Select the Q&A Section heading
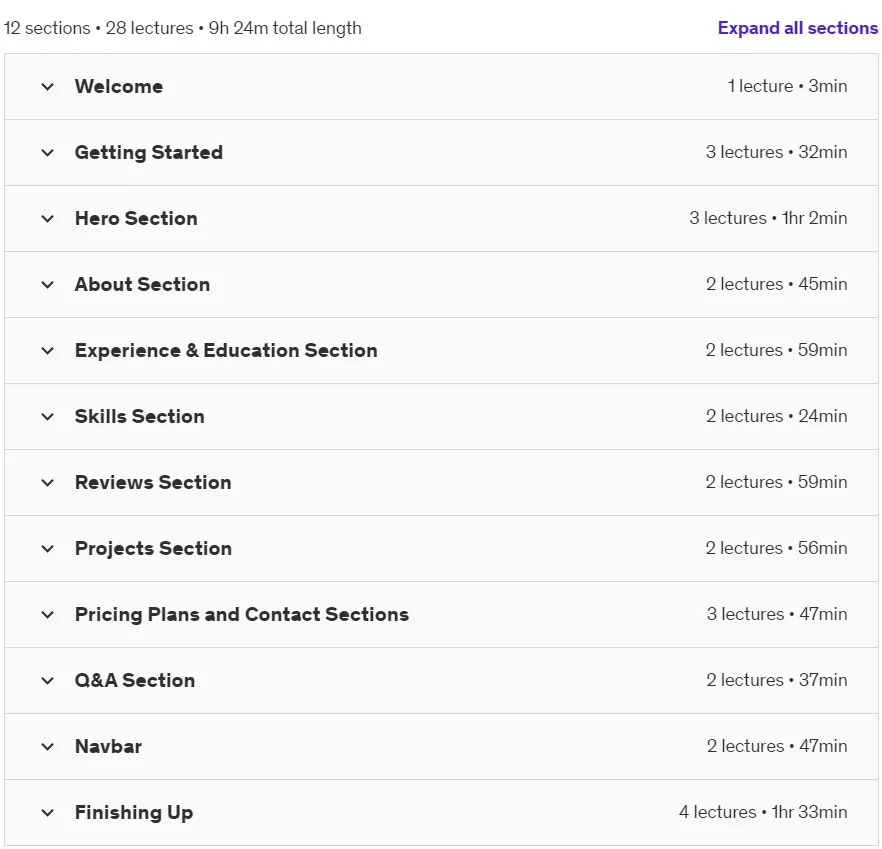Viewport: 882px width, 849px height. coord(135,680)
